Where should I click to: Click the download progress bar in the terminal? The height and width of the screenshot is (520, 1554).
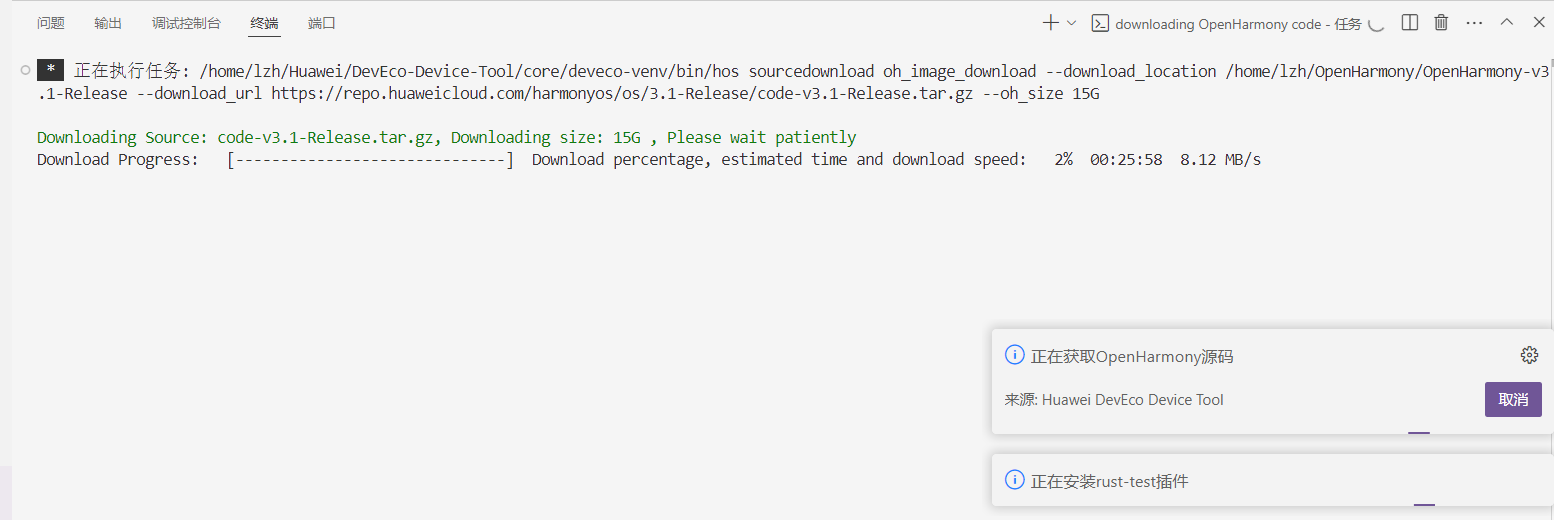(370, 159)
